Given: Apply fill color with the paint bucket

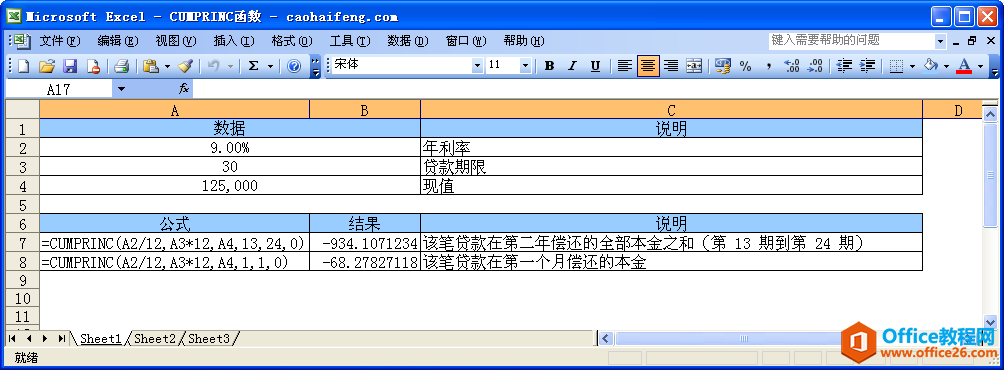Looking at the screenshot, I should [931, 66].
